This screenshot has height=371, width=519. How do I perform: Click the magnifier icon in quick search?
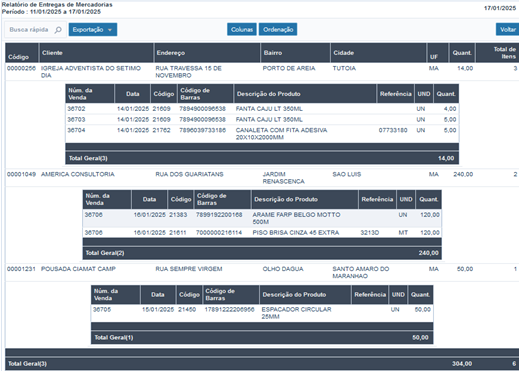[x=58, y=30]
